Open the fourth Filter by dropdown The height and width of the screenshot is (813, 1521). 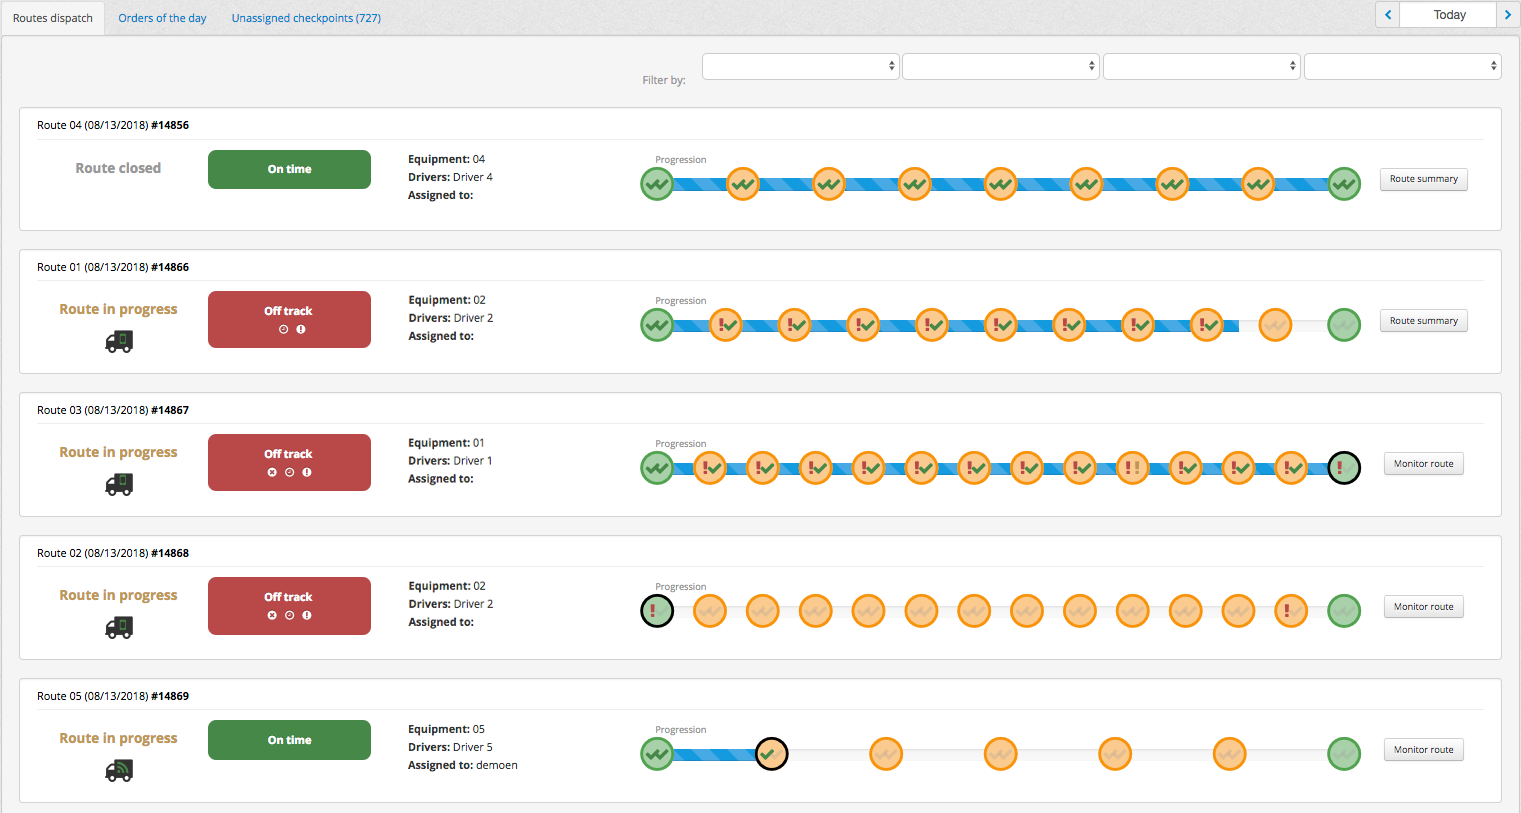click(x=1402, y=66)
